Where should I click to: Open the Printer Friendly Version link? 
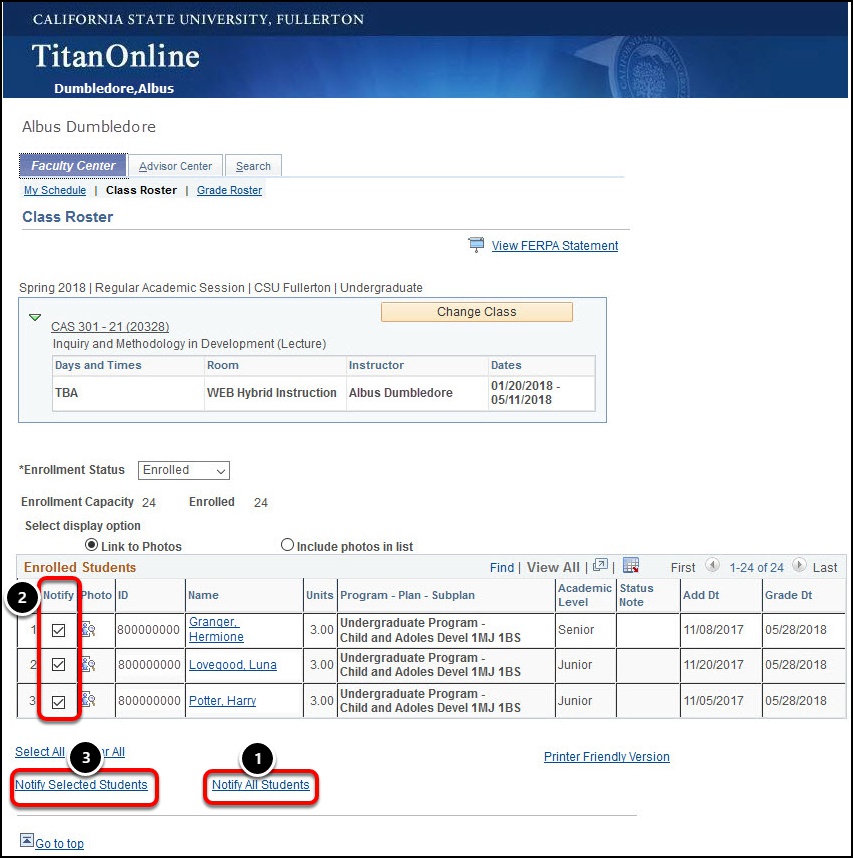coord(606,757)
